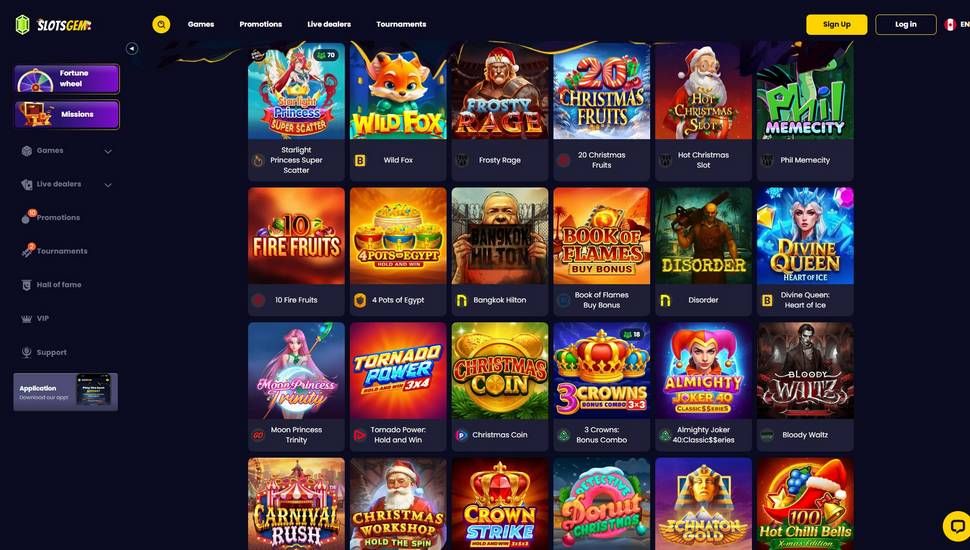Go to Live dealers top menu

coord(328,24)
